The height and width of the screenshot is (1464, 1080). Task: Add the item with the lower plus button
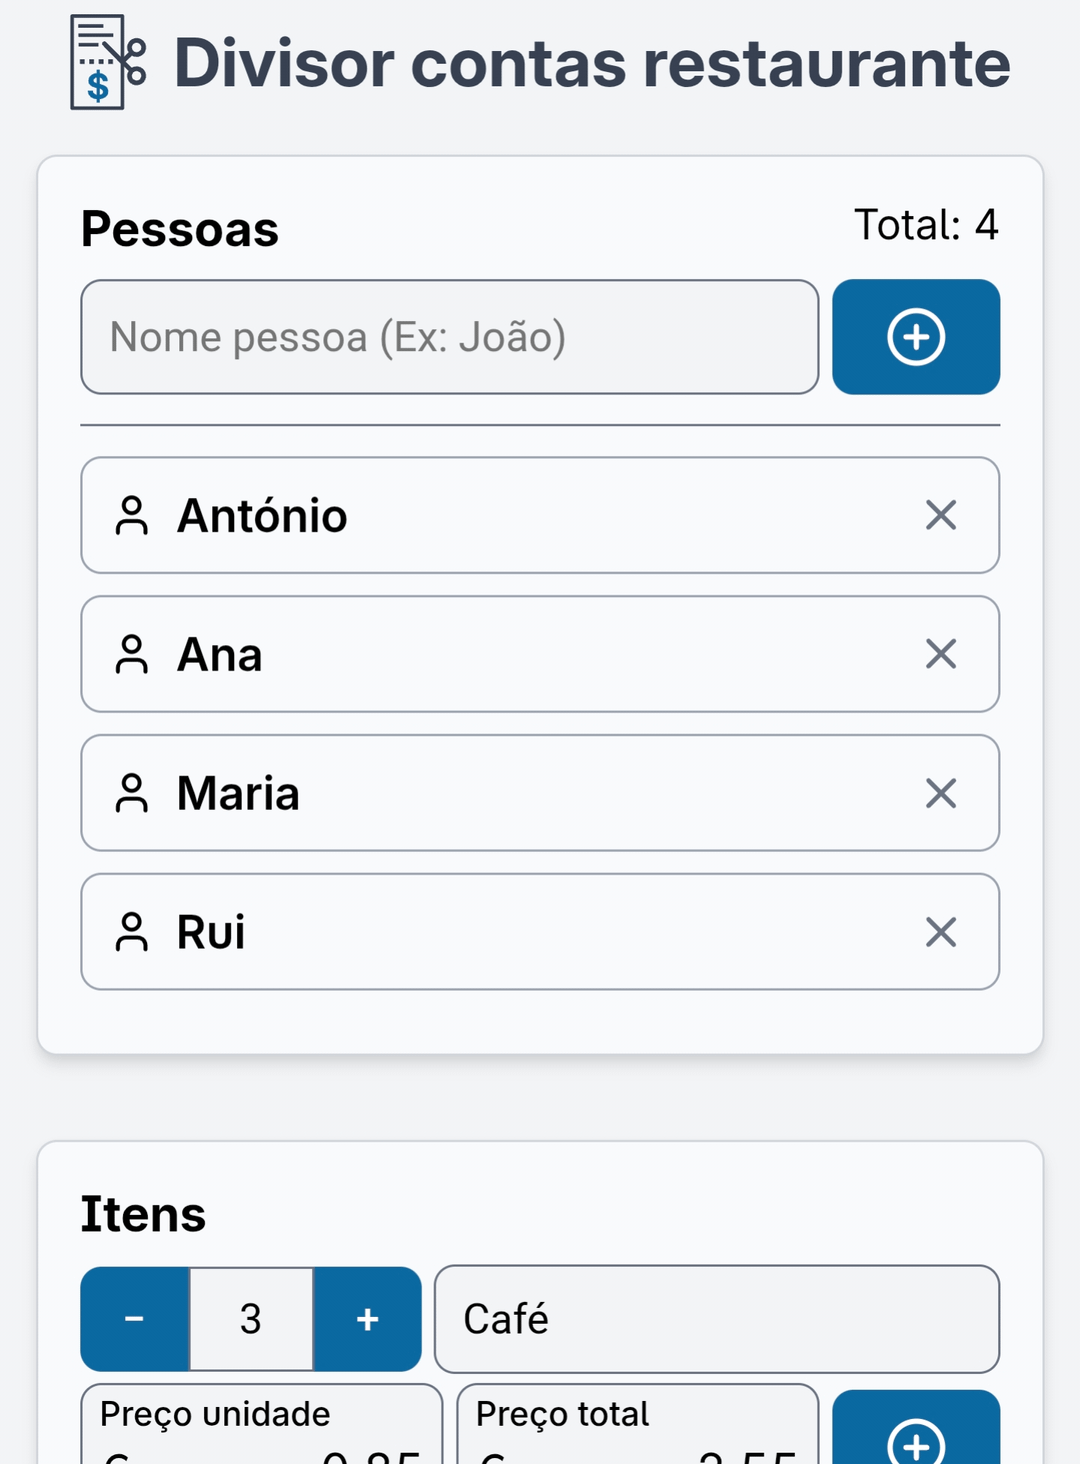916,1428
